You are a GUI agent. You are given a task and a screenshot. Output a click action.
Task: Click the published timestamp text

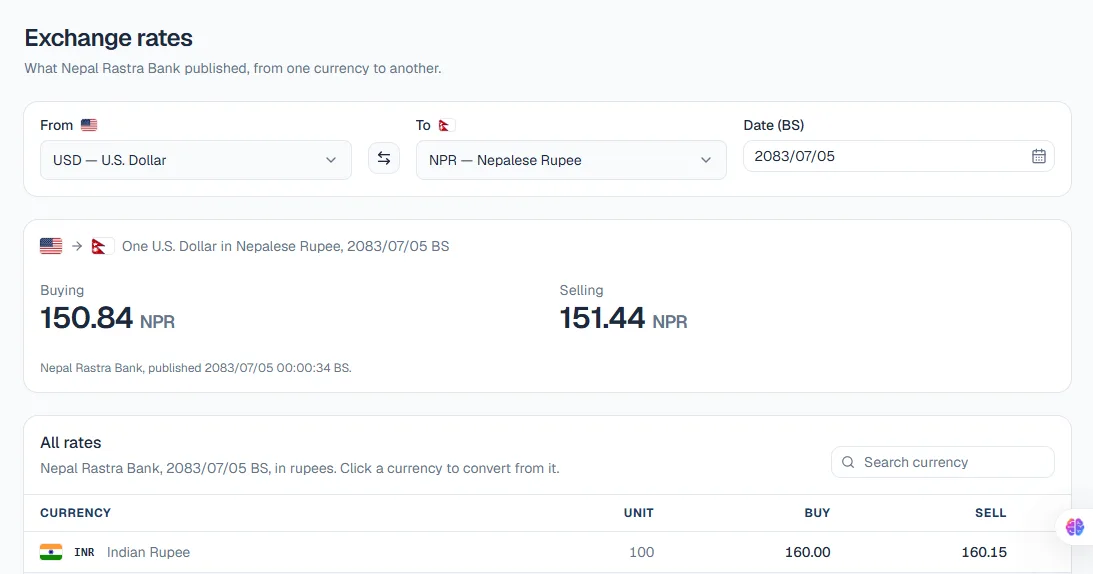coord(196,368)
